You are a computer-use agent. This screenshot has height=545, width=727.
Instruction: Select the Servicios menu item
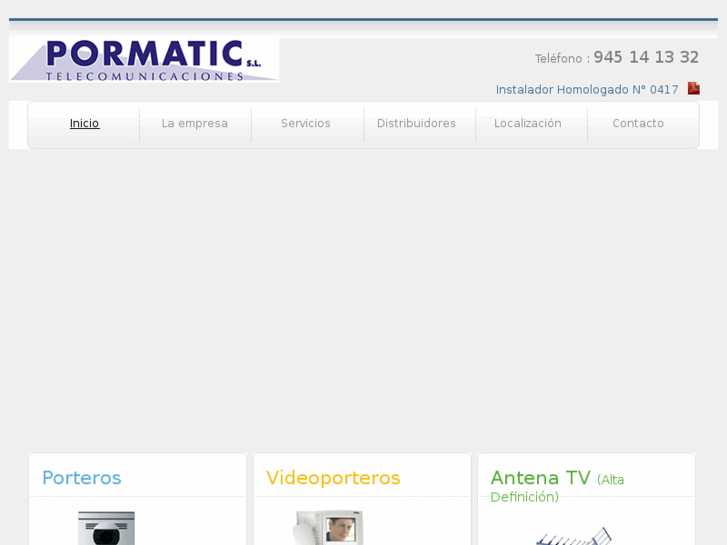(306, 123)
